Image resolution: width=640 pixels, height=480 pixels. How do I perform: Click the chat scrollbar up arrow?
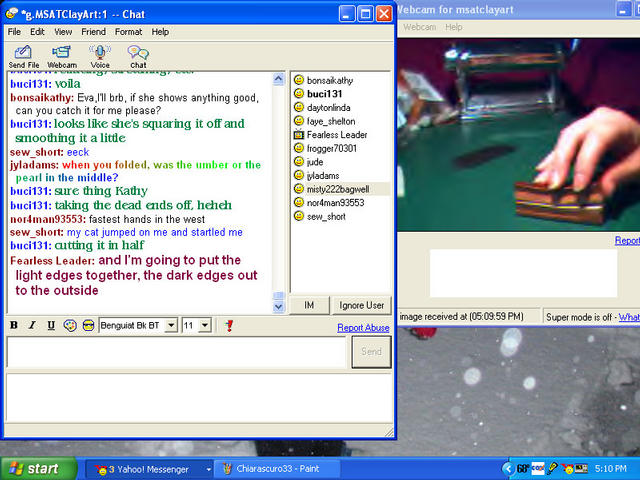278,79
